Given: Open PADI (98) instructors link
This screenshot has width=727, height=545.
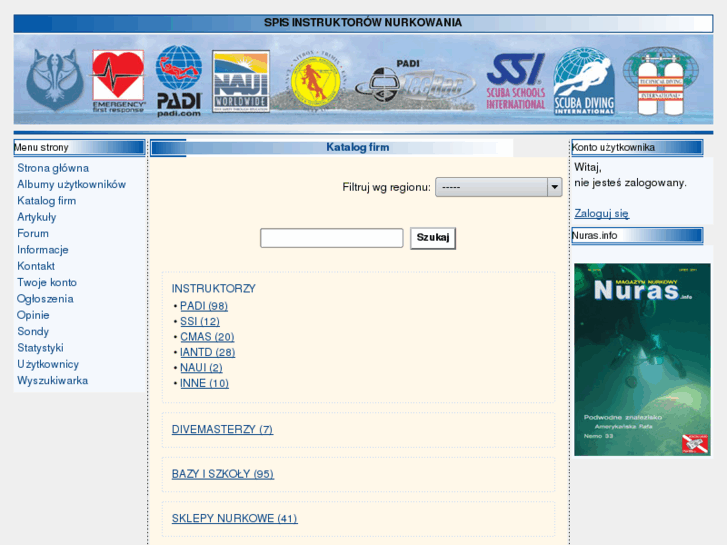Looking at the screenshot, I should click(204, 306).
